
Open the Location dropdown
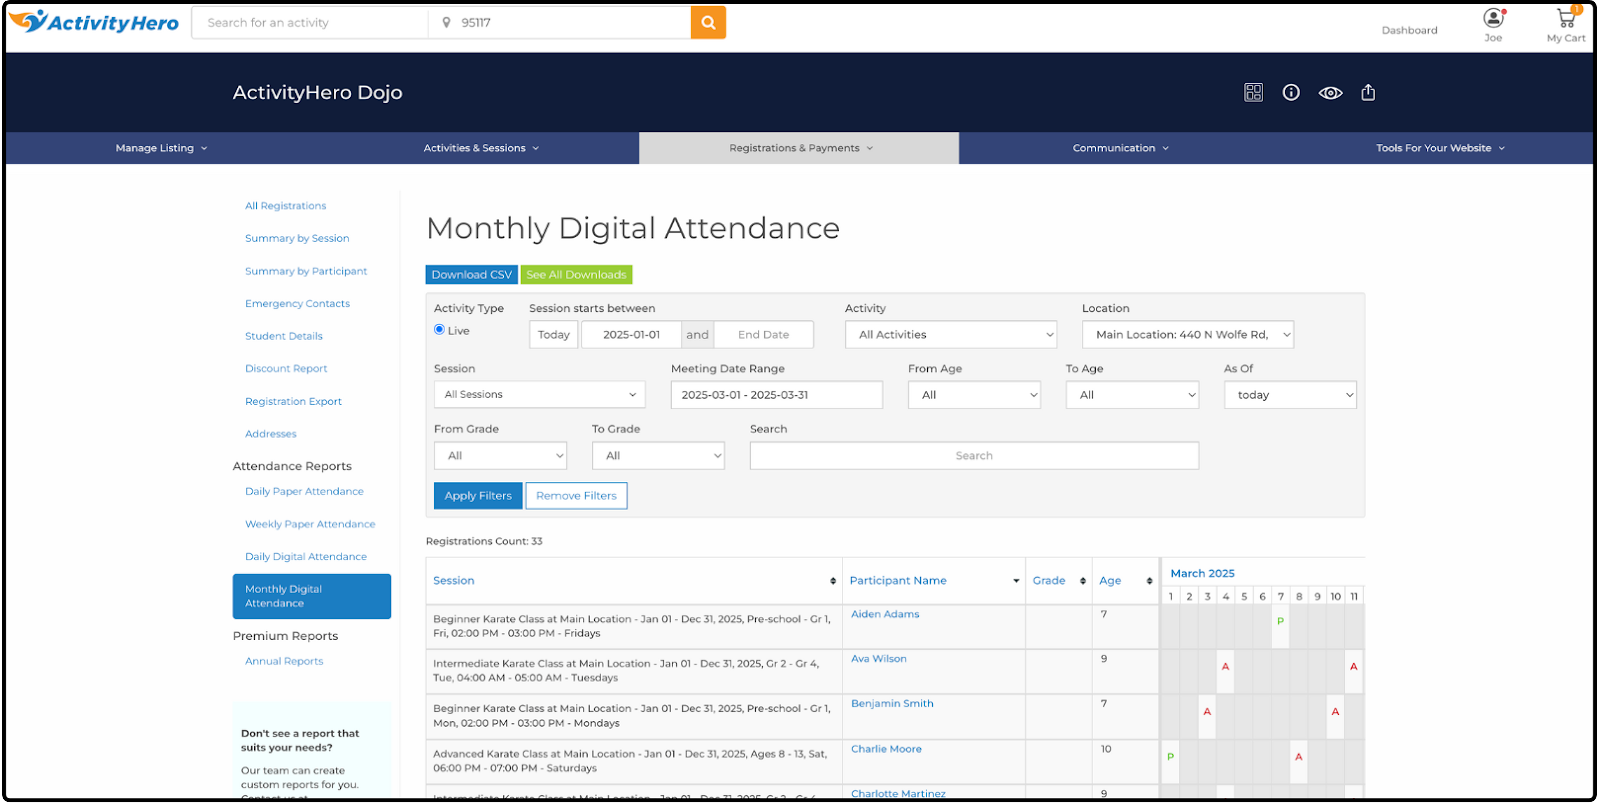1188,335
